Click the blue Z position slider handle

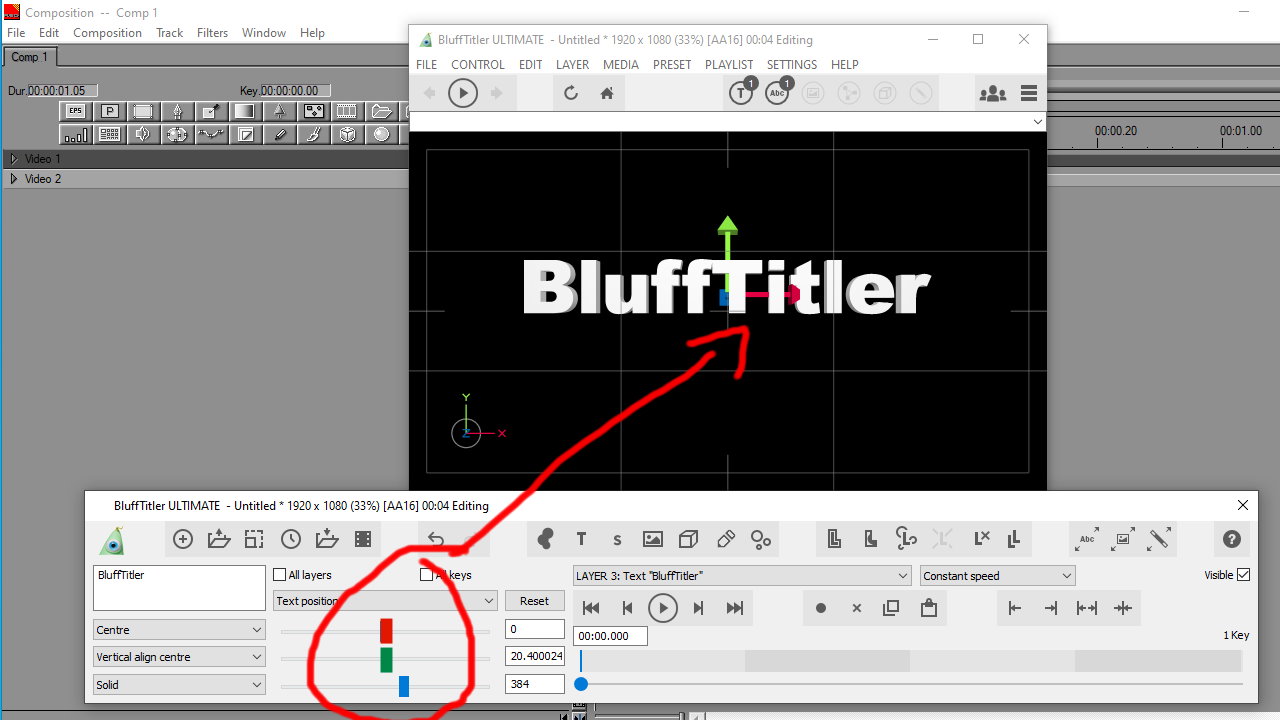click(404, 686)
